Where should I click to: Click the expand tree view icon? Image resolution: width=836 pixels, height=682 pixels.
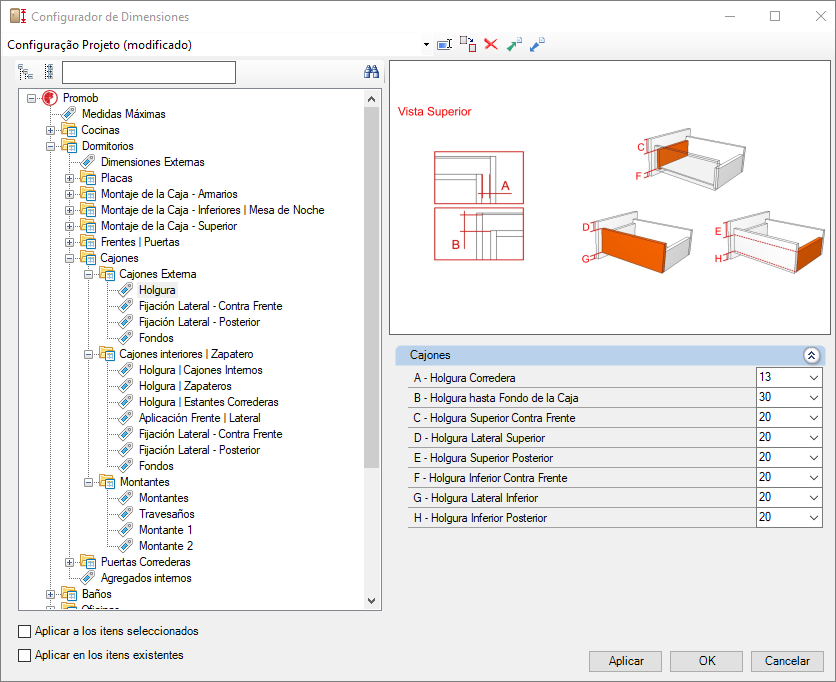25,71
